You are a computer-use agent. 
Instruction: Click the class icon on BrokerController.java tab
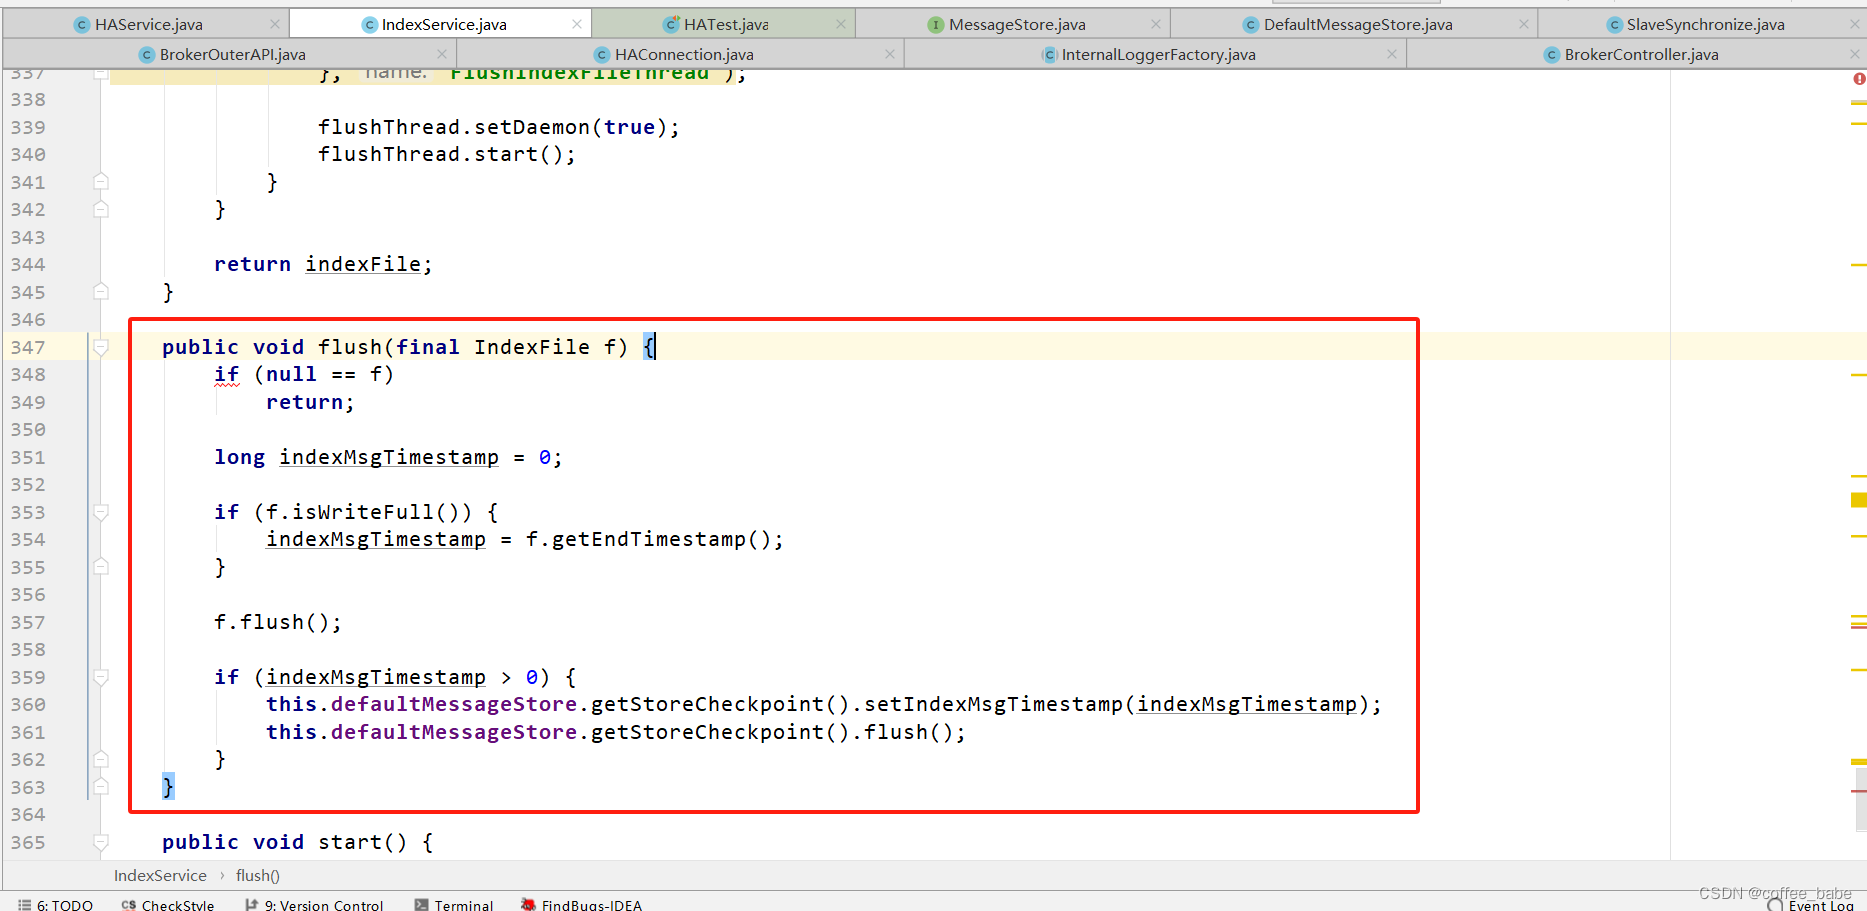pyautogui.click(x=1552, y=54)
